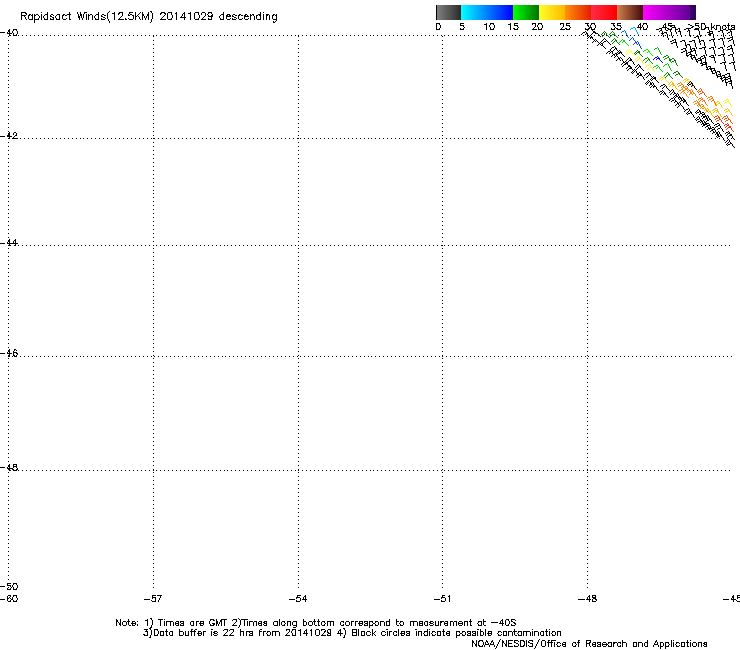This screenshot has width=740, height=650.
Task: Click the '-48' longitude label on bottom axis
Action: (587, 599)
